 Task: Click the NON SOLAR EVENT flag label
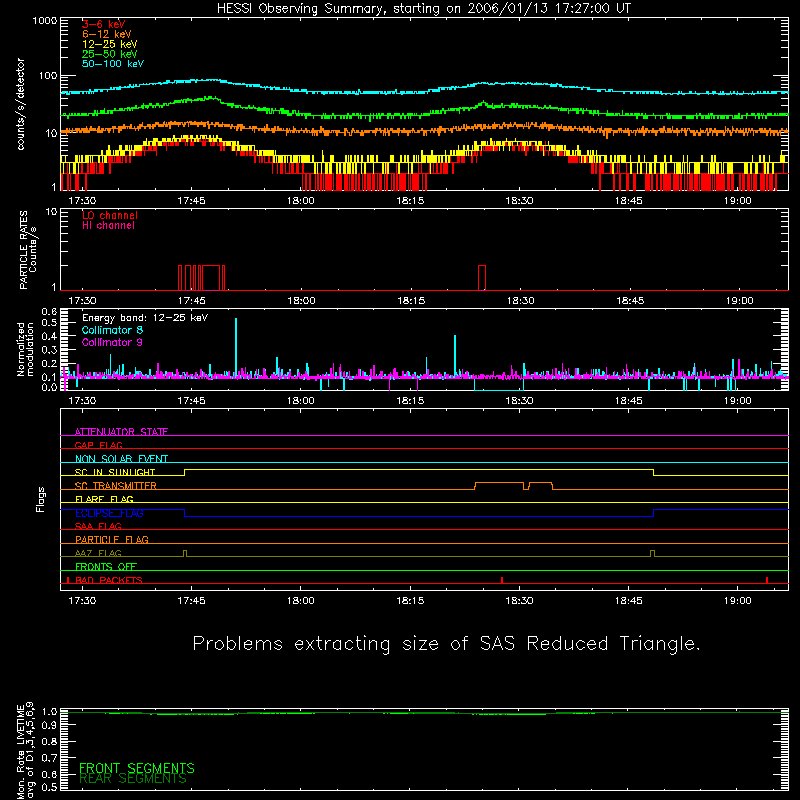tap(121, 459)
